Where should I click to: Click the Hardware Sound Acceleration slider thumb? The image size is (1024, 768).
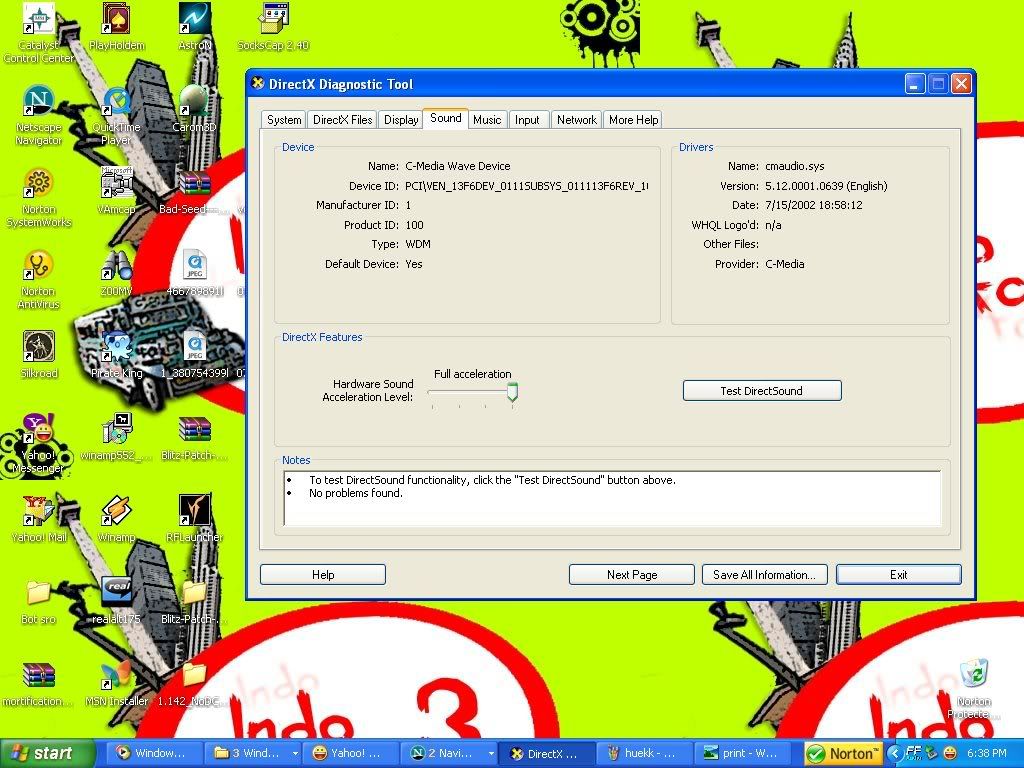513,392
